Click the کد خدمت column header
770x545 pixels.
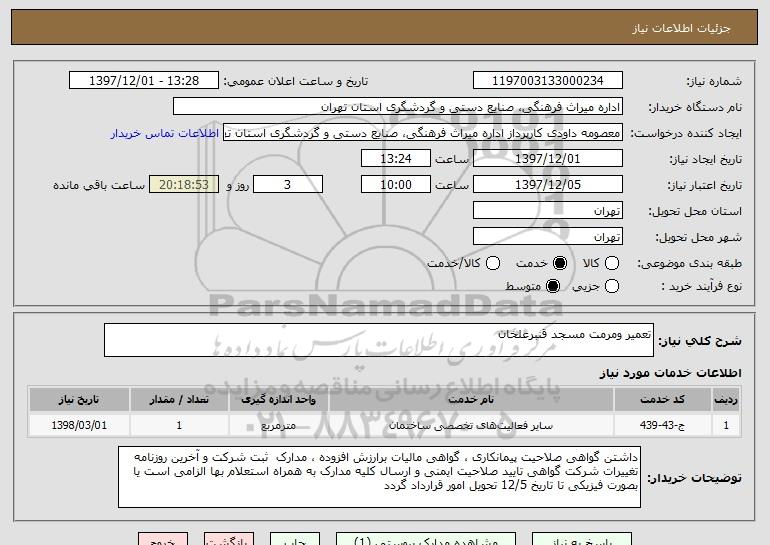click(662, 399)
